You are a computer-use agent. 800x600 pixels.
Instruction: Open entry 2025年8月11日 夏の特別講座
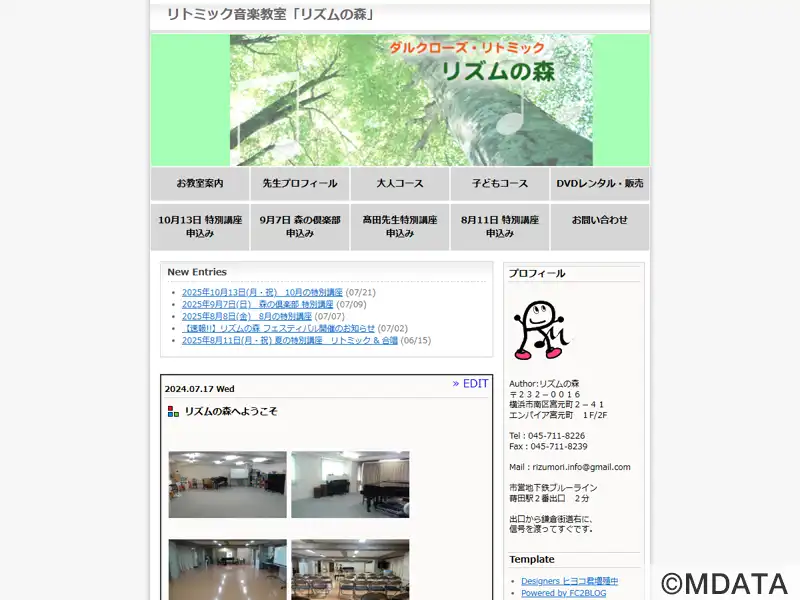click(x=290, y=340)
